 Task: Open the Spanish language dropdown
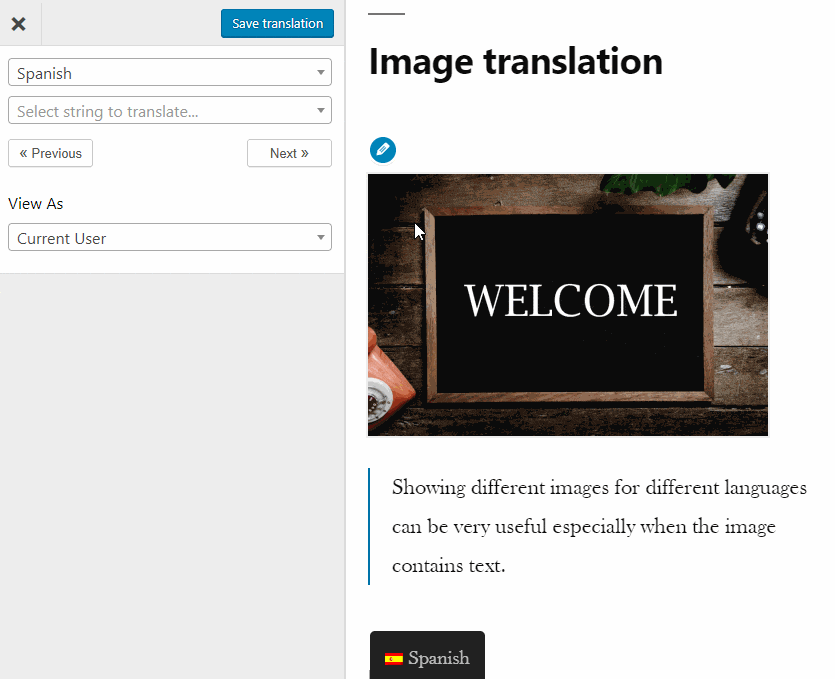[170, 72]
